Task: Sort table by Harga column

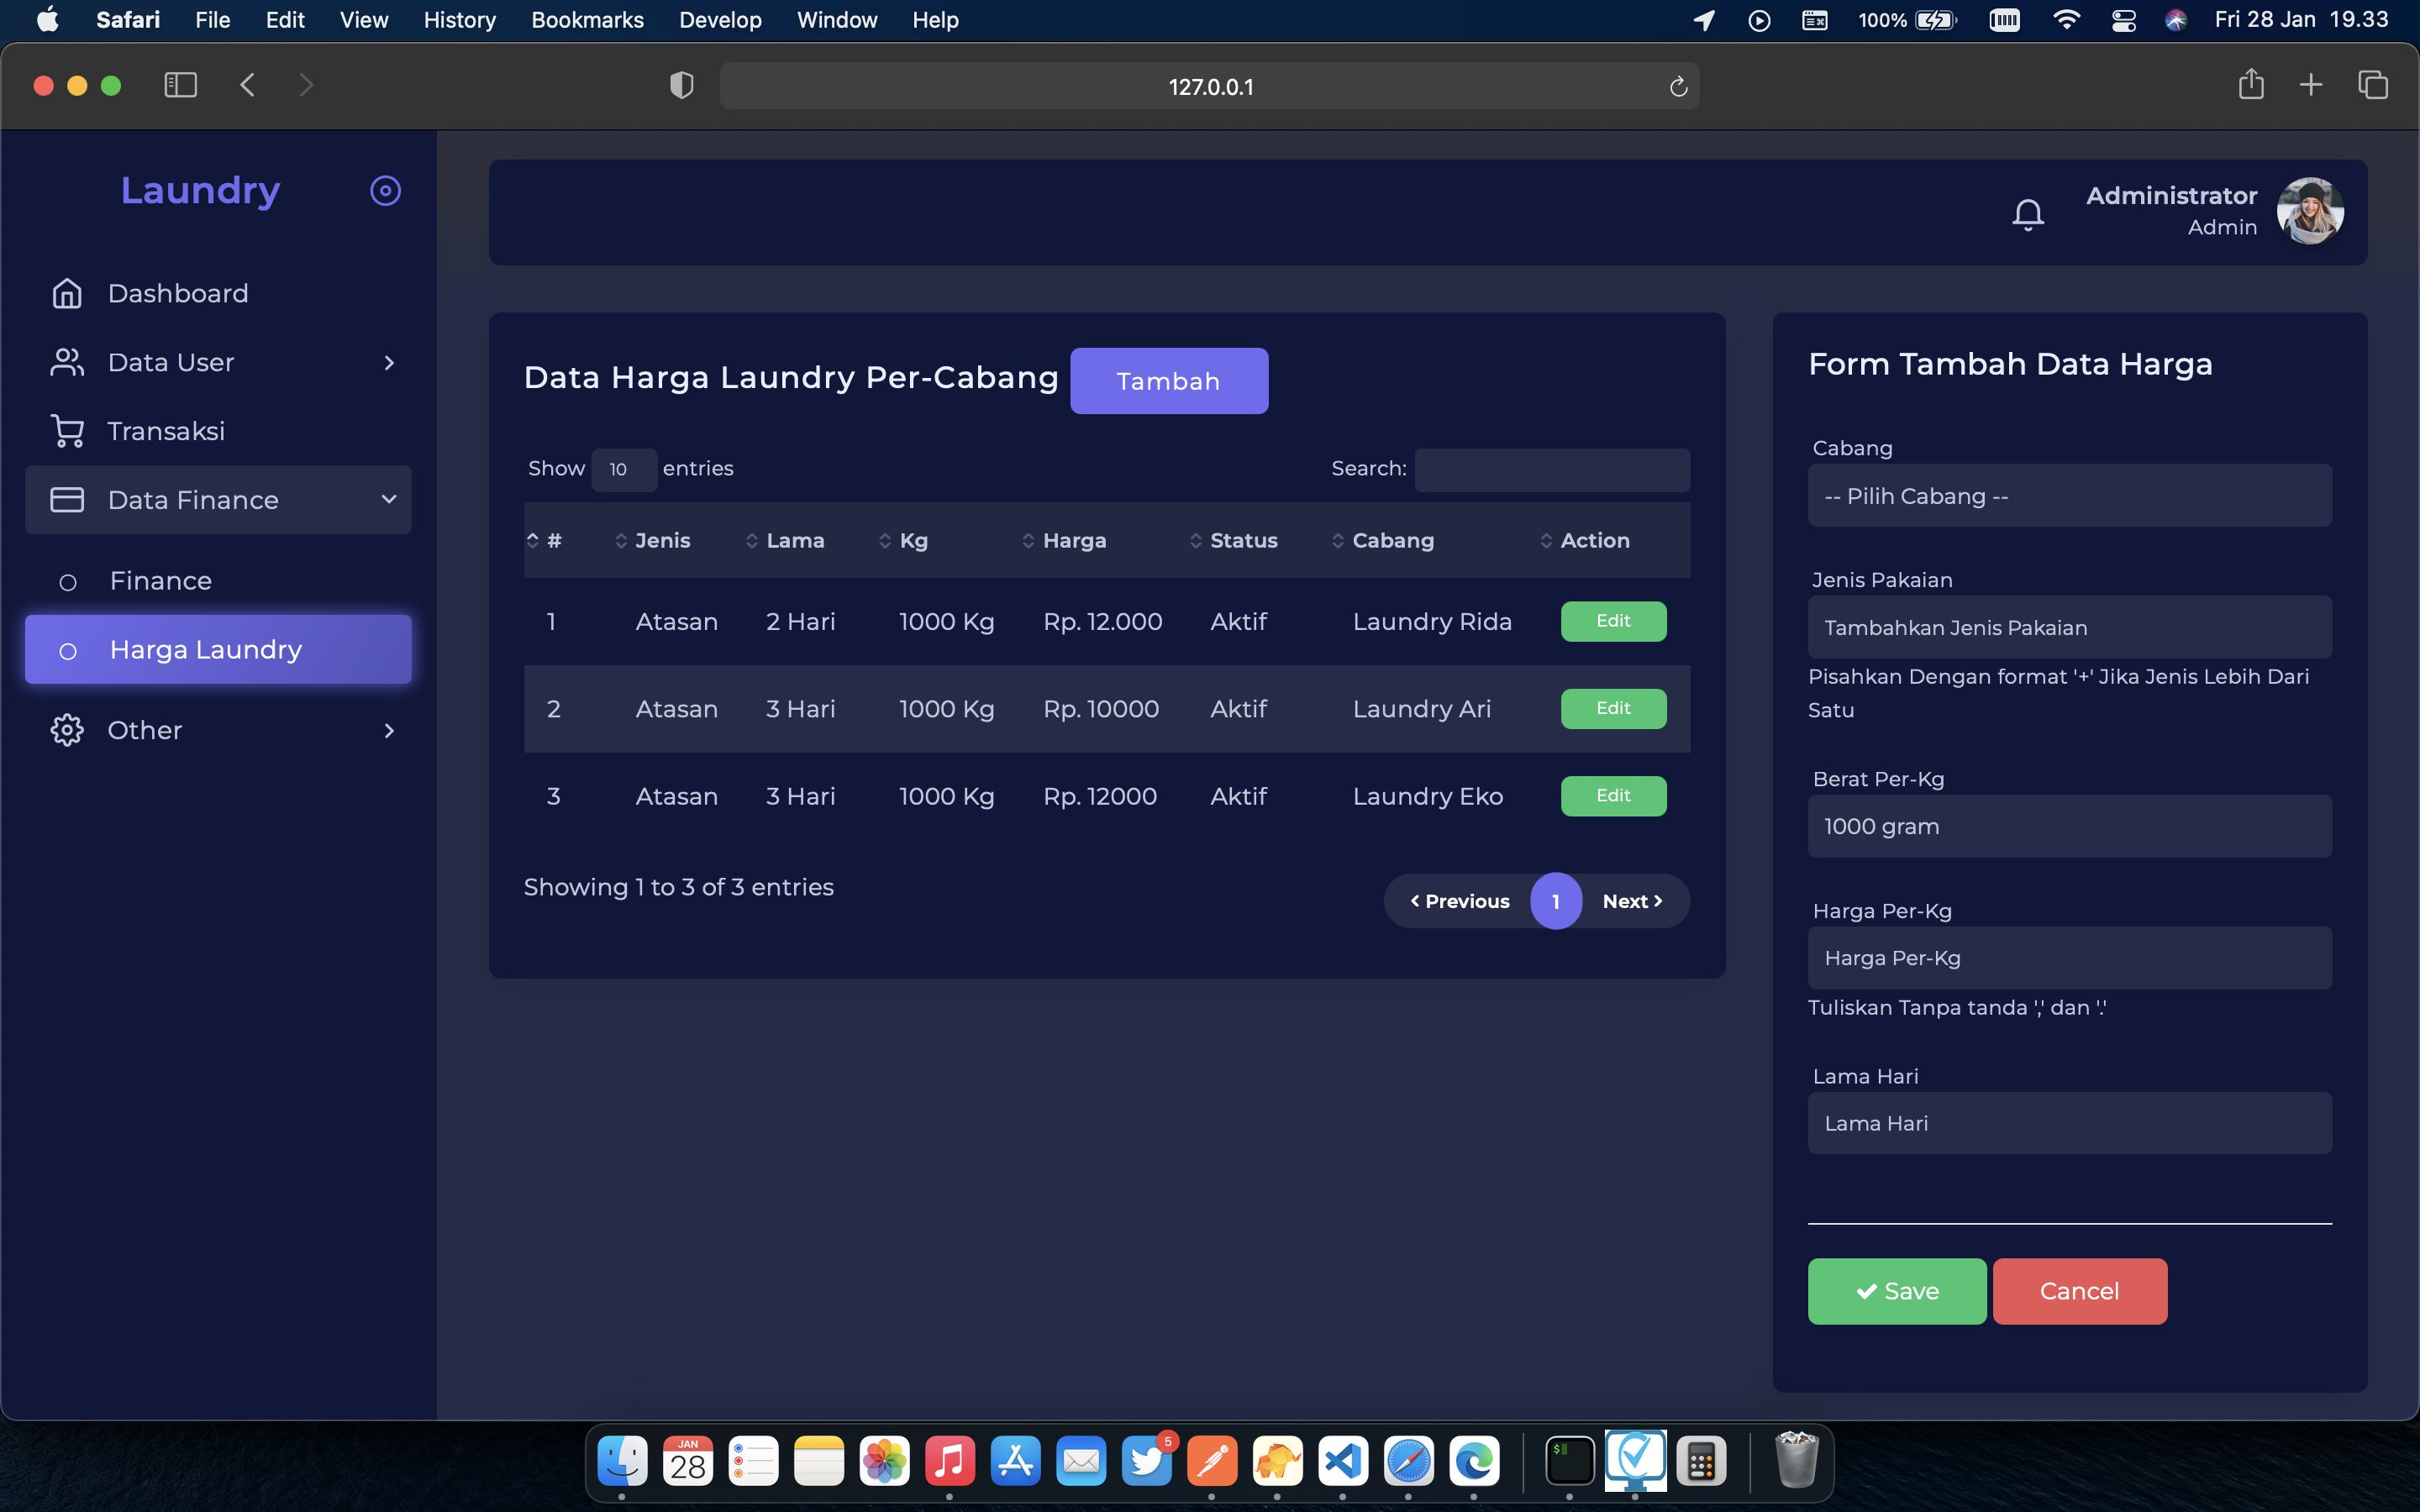Action: tap(1073, 540)
